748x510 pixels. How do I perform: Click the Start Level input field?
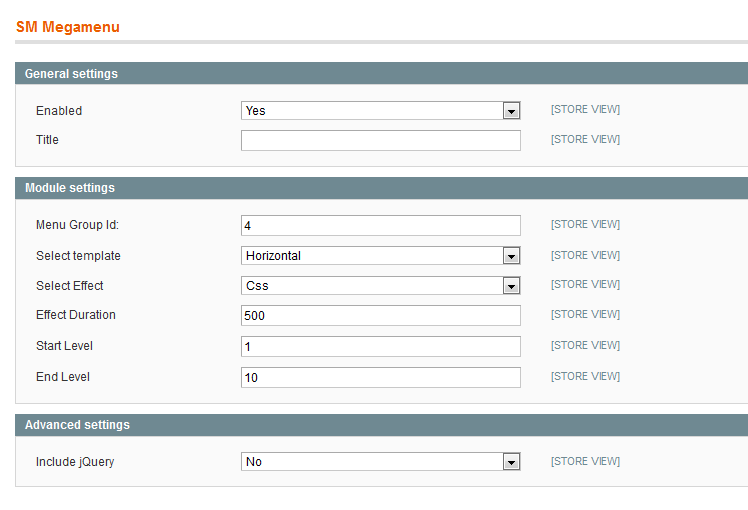pos(380,346)
